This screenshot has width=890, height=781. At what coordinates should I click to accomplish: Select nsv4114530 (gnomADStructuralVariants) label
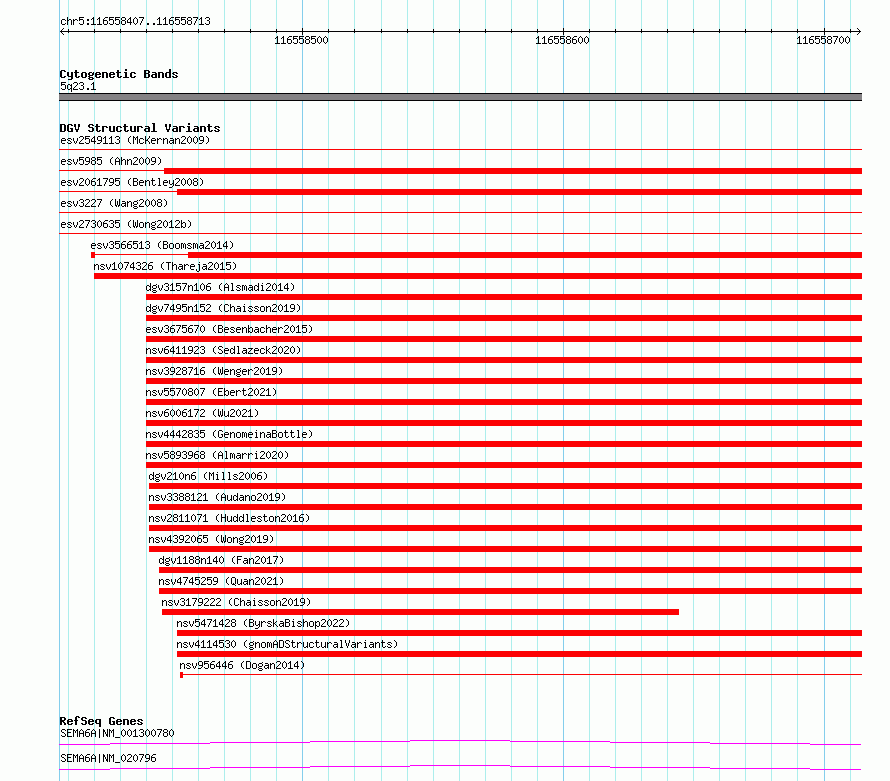(287, 644)
